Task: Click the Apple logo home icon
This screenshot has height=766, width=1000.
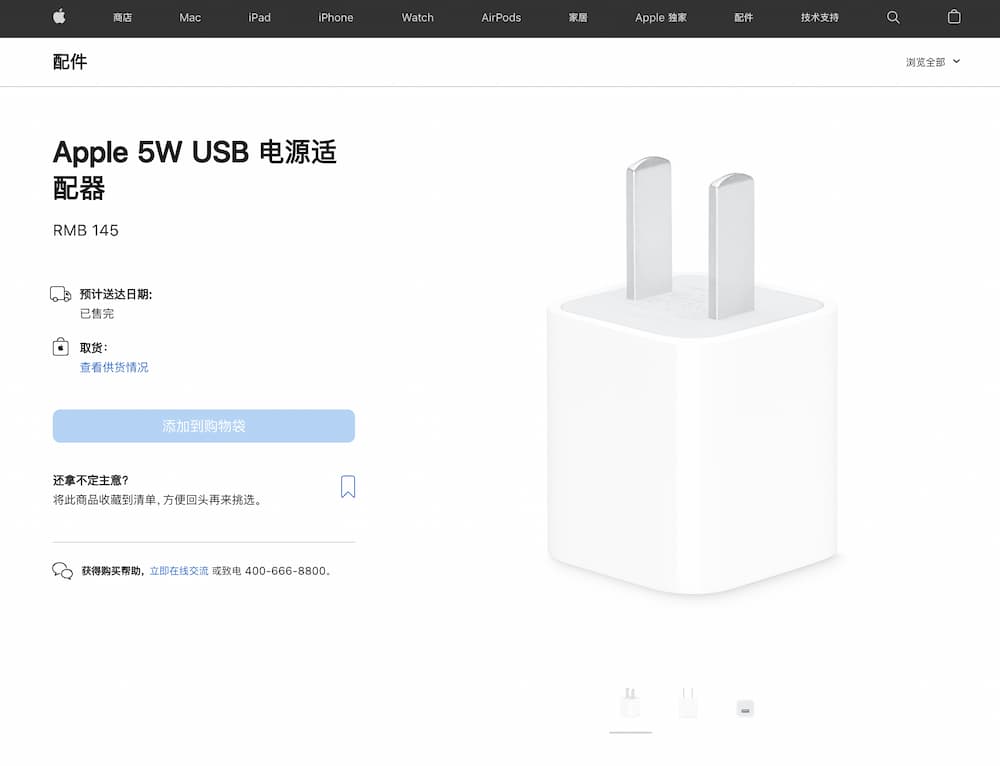Action: 59,17
